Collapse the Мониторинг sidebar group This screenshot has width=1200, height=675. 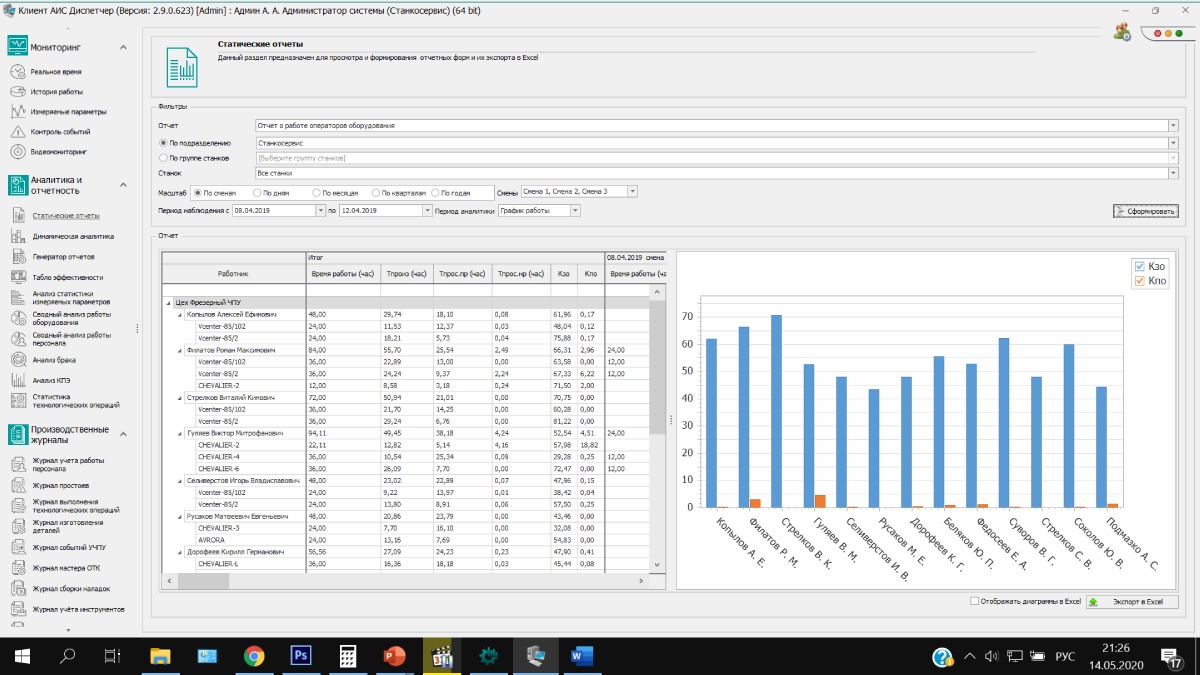(123, 48)
